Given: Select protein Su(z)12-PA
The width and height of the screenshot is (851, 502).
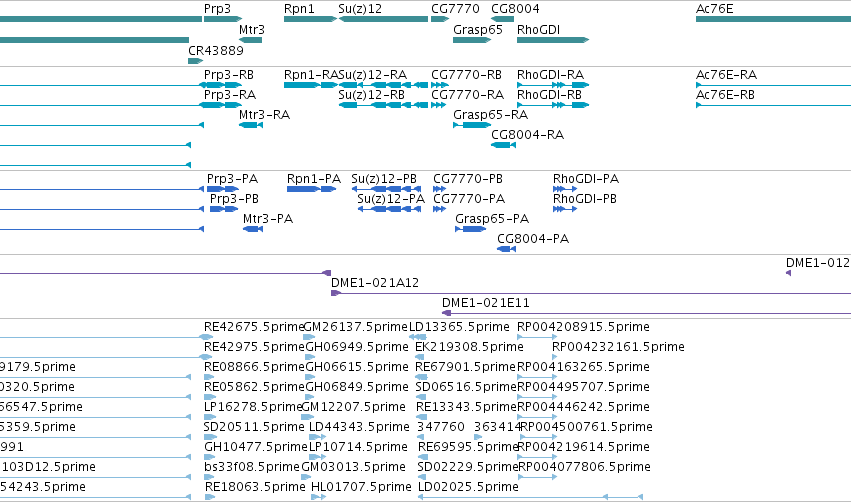Looking at the screenshot, I should [x=391, y=199].
